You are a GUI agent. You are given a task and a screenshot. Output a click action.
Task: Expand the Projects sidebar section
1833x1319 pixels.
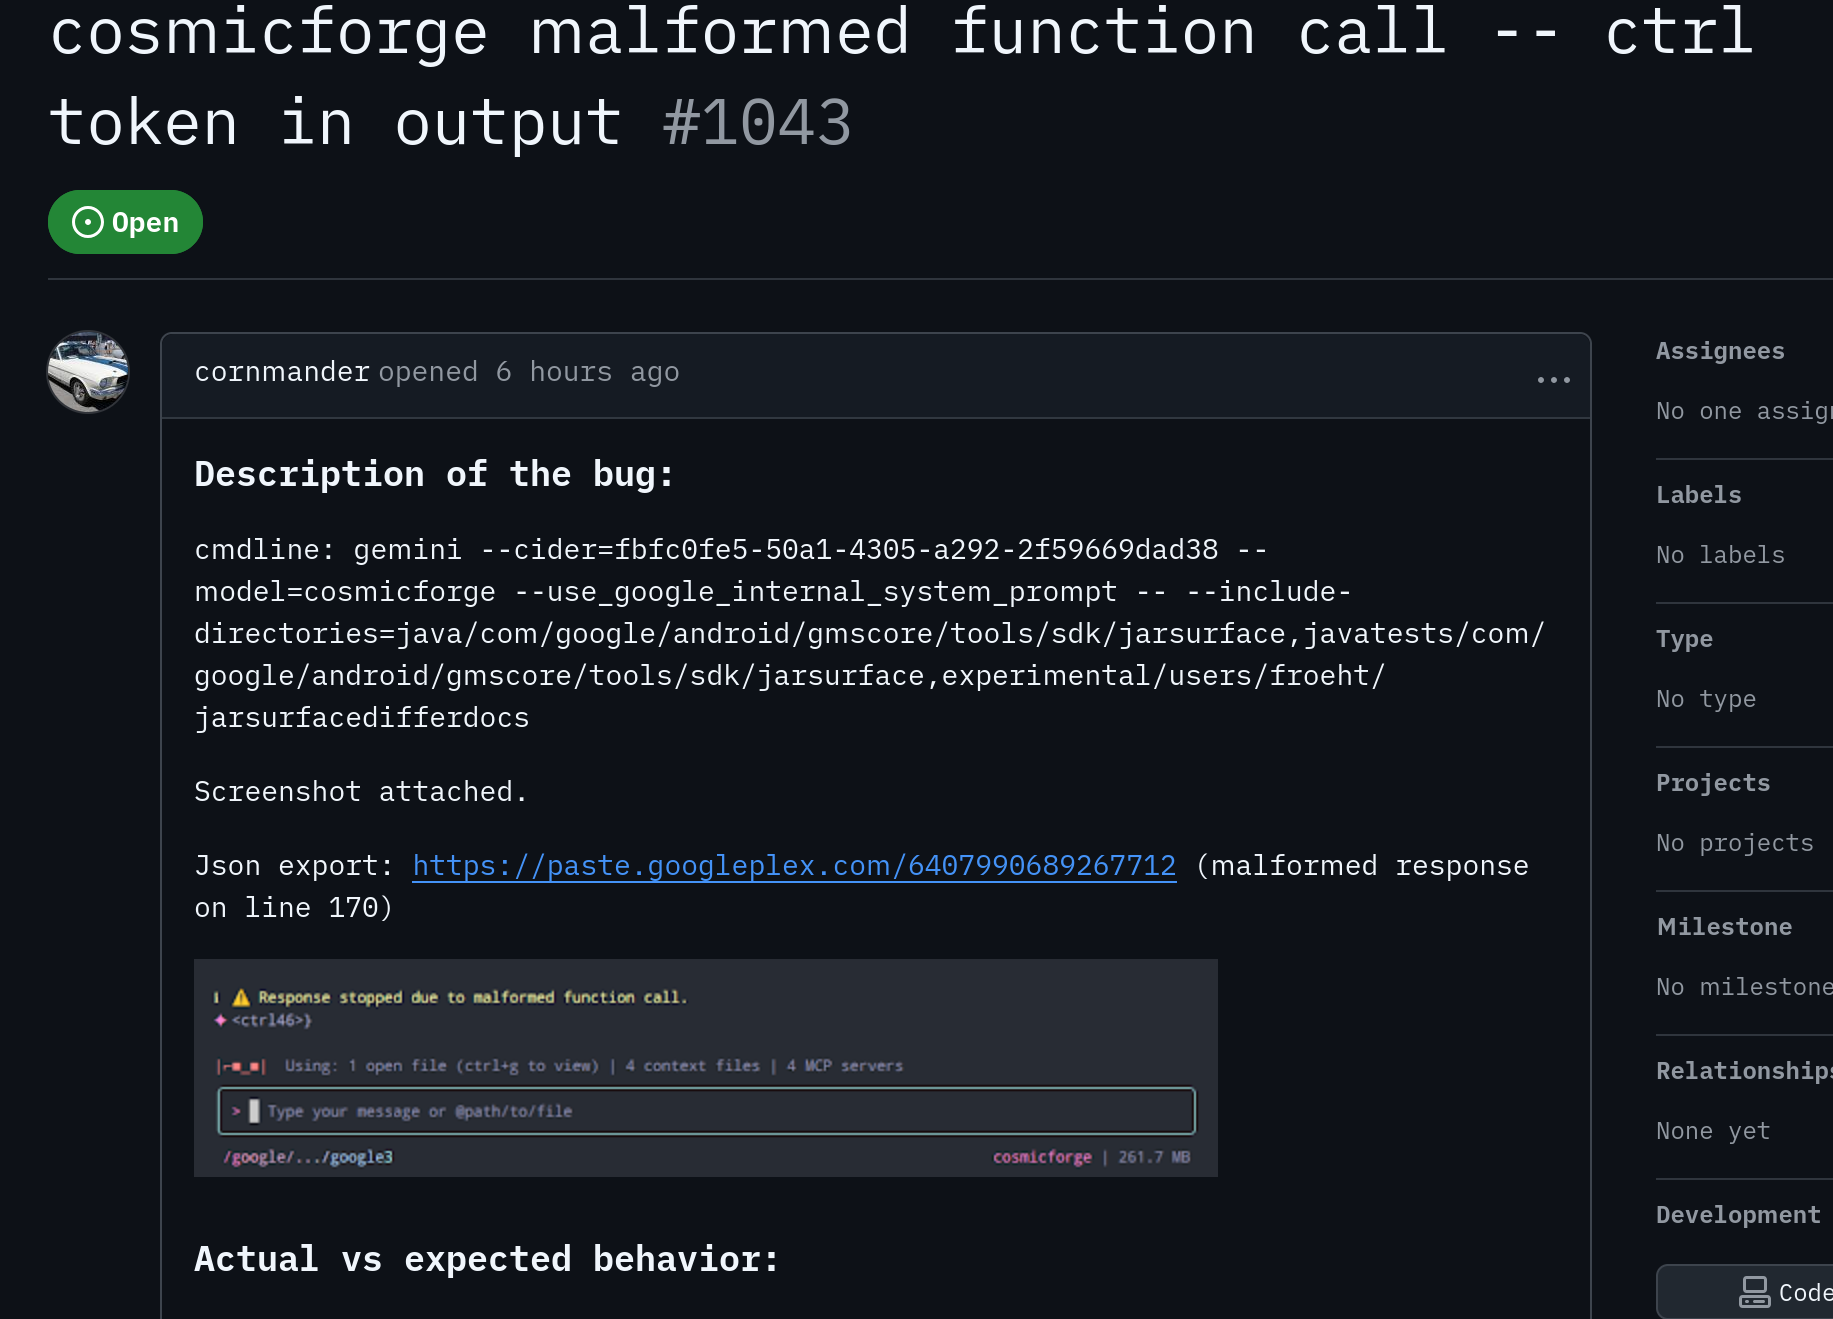[1713, 783]
